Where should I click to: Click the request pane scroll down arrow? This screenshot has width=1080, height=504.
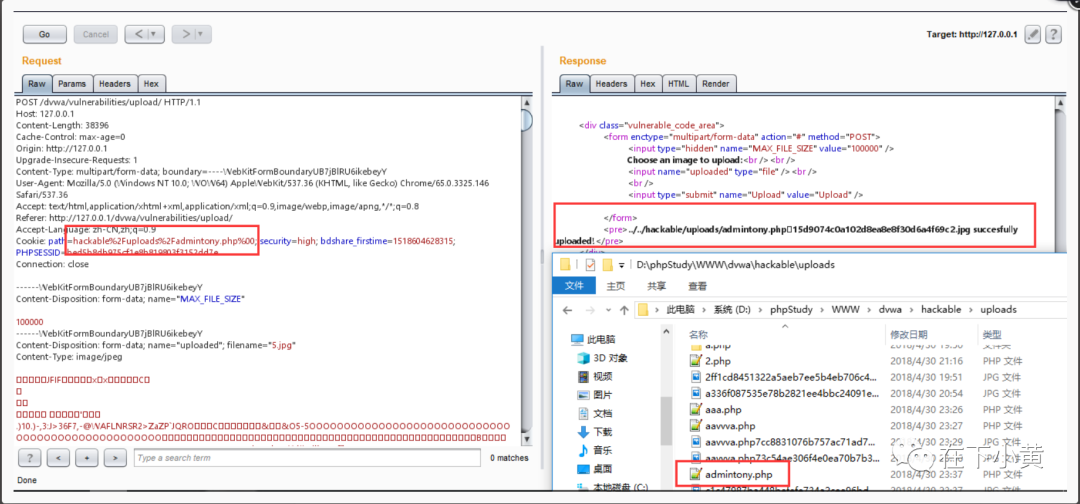pos(526,439)
